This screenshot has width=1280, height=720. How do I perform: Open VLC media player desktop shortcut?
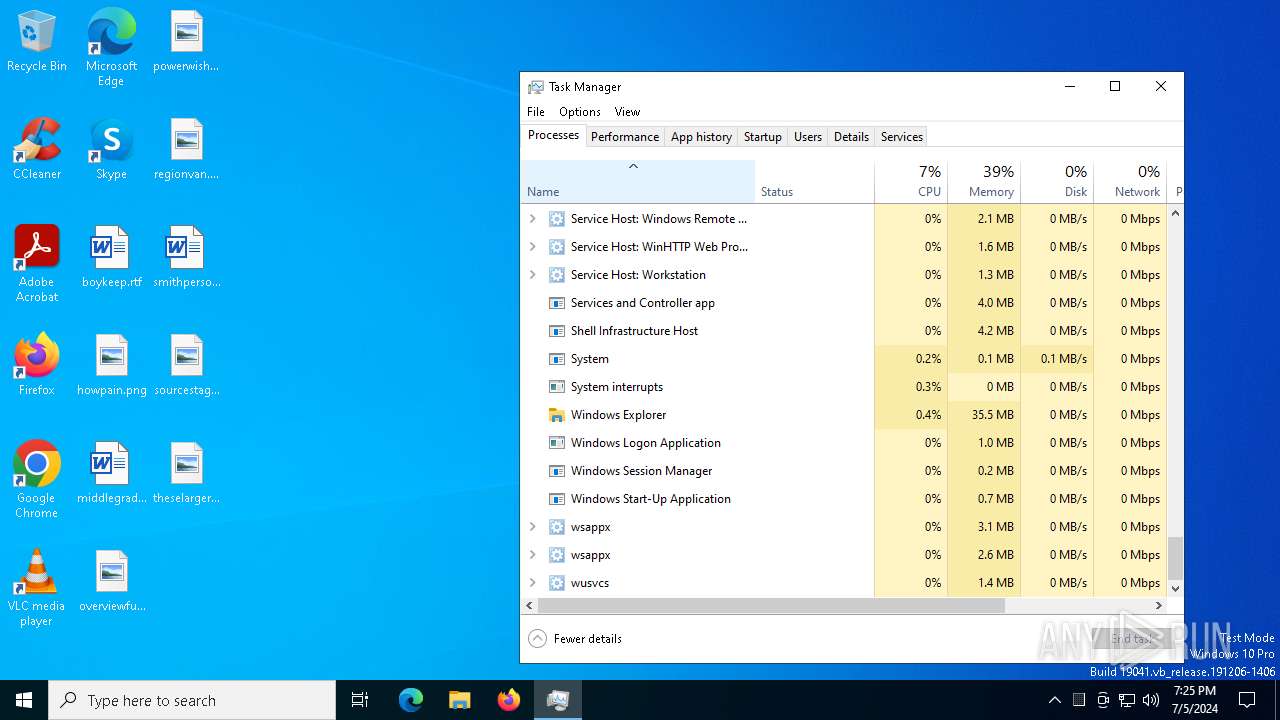click(x=37, y=588)
